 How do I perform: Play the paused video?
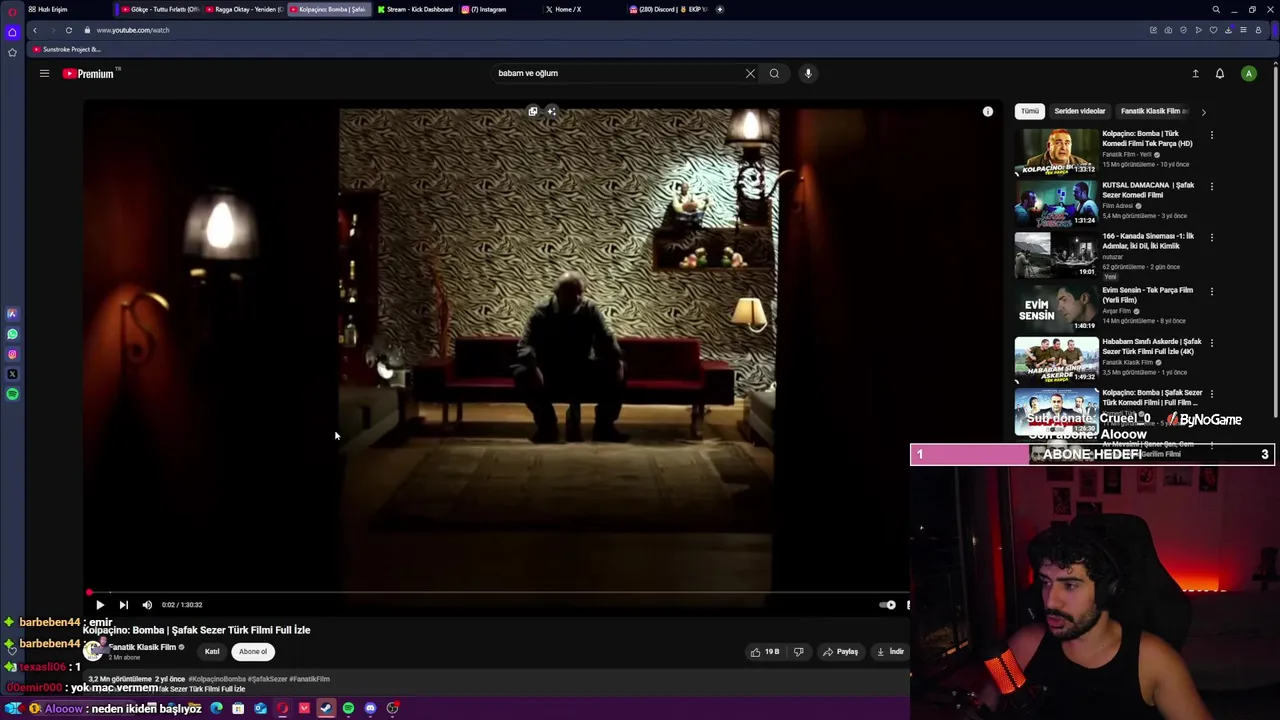[x=100, y=604]
